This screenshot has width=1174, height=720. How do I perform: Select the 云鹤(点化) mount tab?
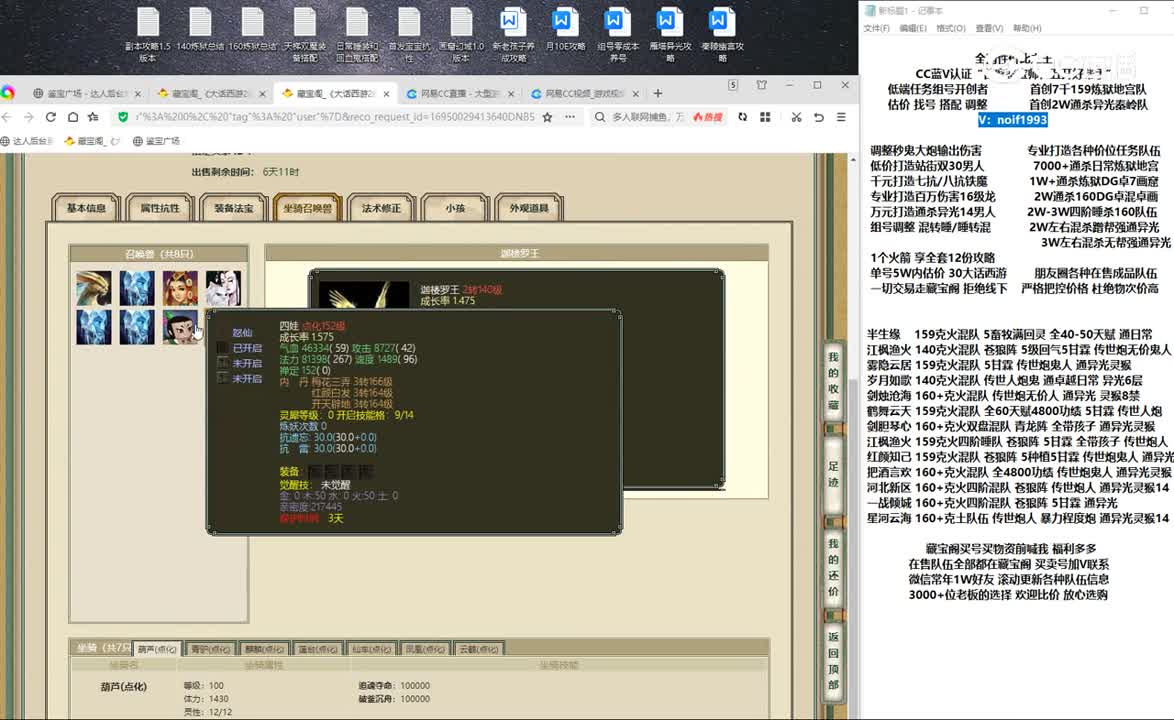tap(478, 649)
